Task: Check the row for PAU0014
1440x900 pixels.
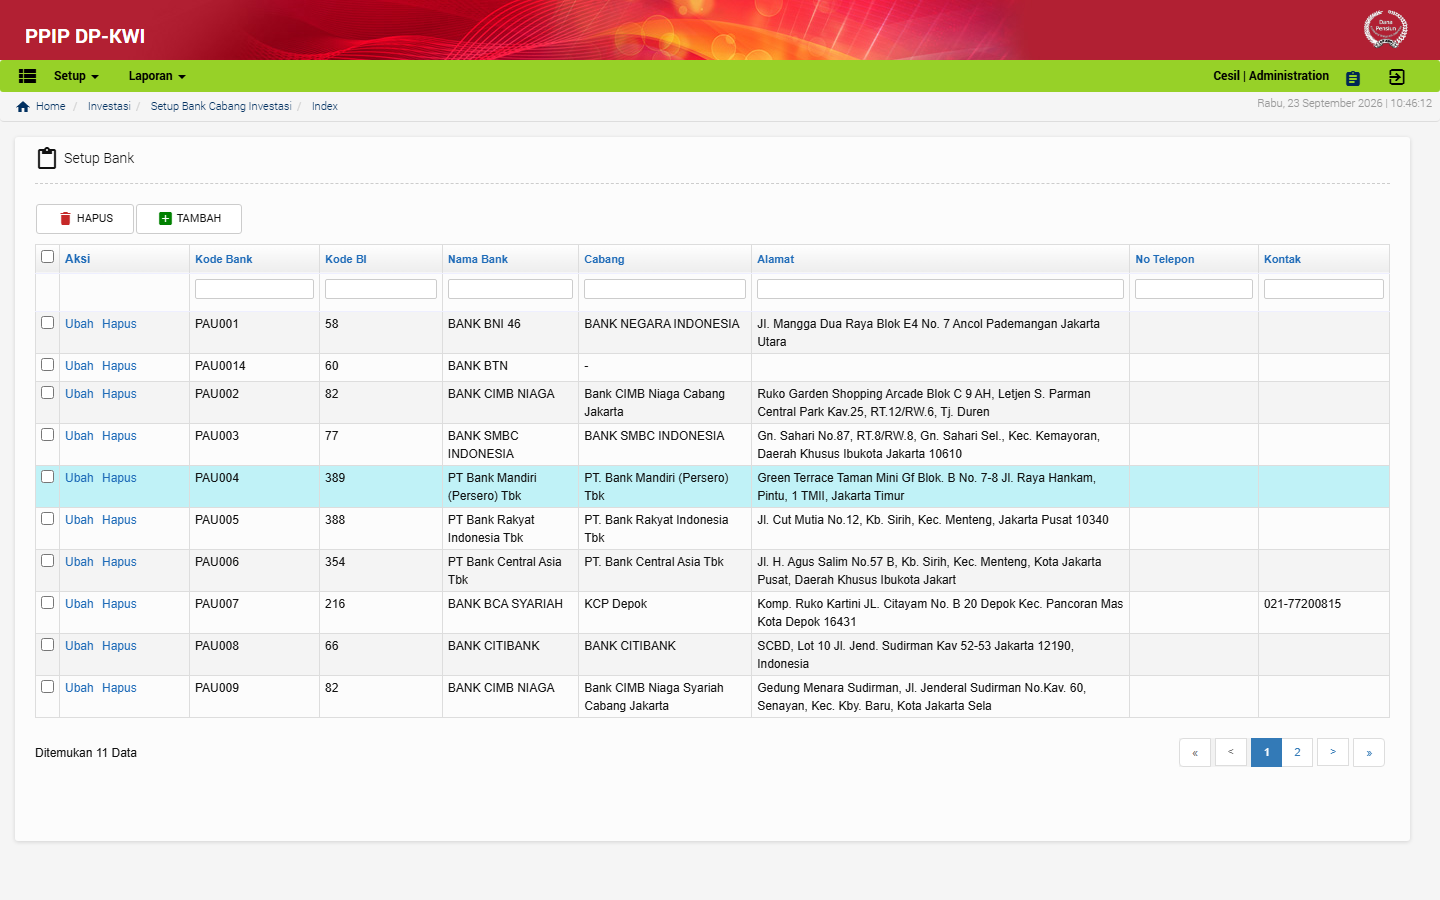Action: 47,365
